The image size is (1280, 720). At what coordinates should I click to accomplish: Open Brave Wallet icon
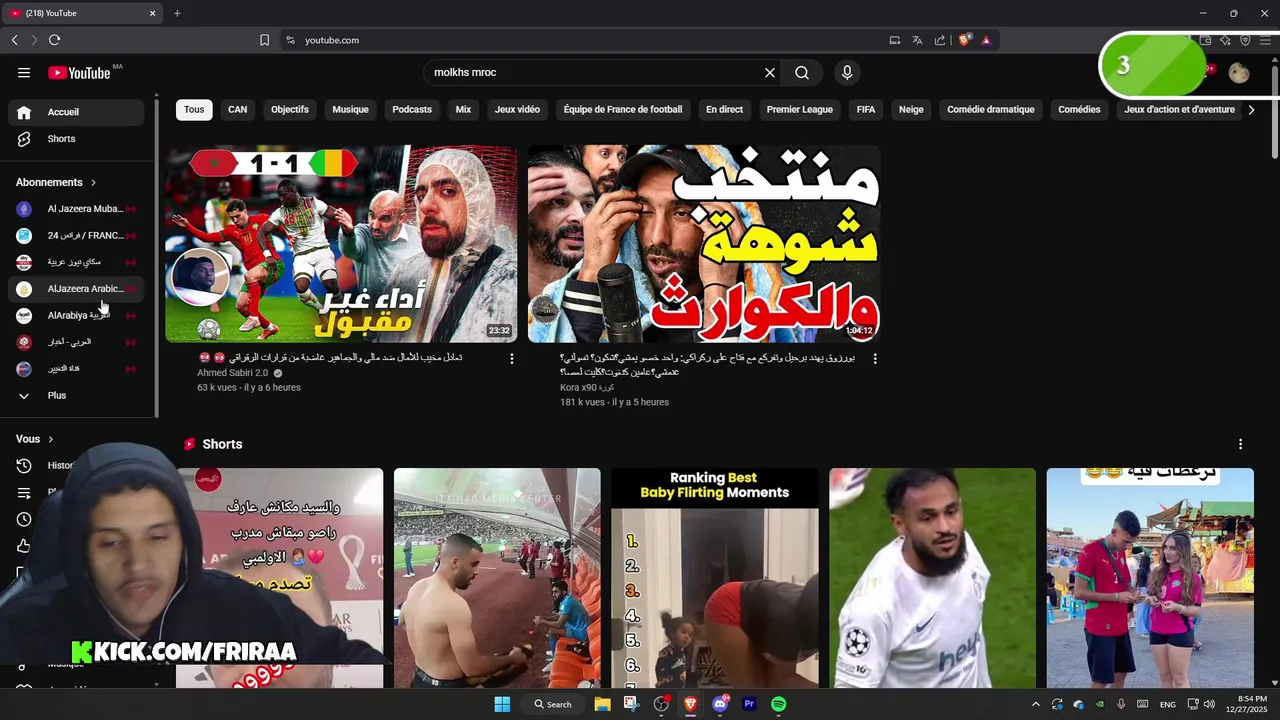pos(1205,40)
